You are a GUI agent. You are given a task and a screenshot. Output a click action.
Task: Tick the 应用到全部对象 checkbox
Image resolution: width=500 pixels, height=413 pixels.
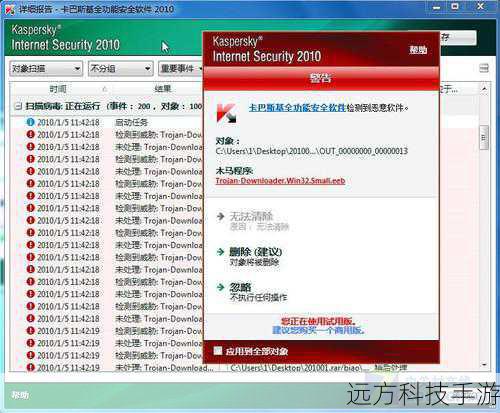click(218, 351)
